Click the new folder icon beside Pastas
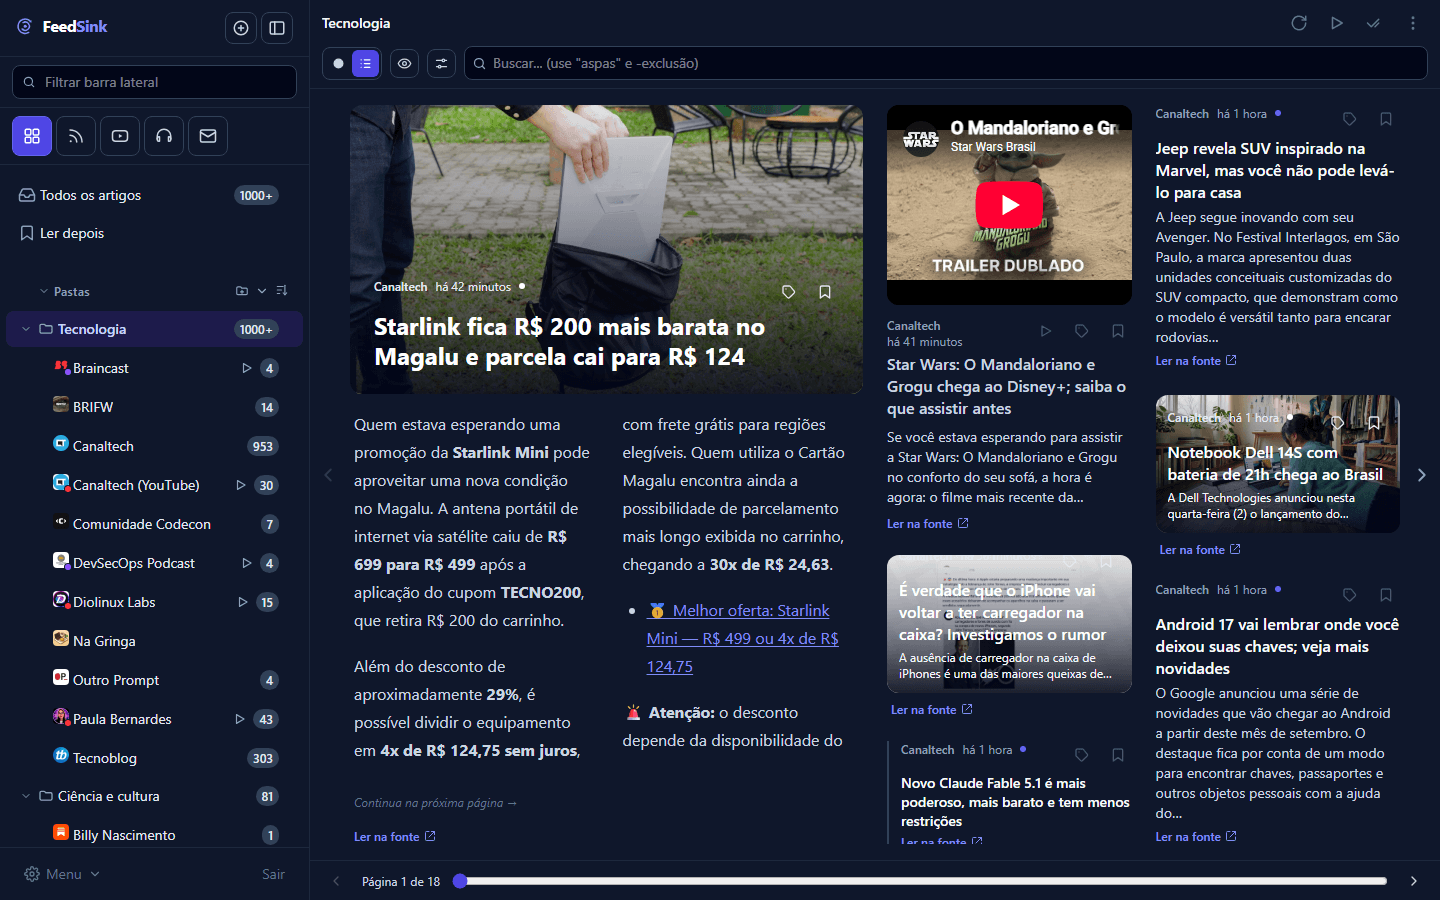Image resolution: width=1440 pixels, height=900 pixels. coord(242,291)
